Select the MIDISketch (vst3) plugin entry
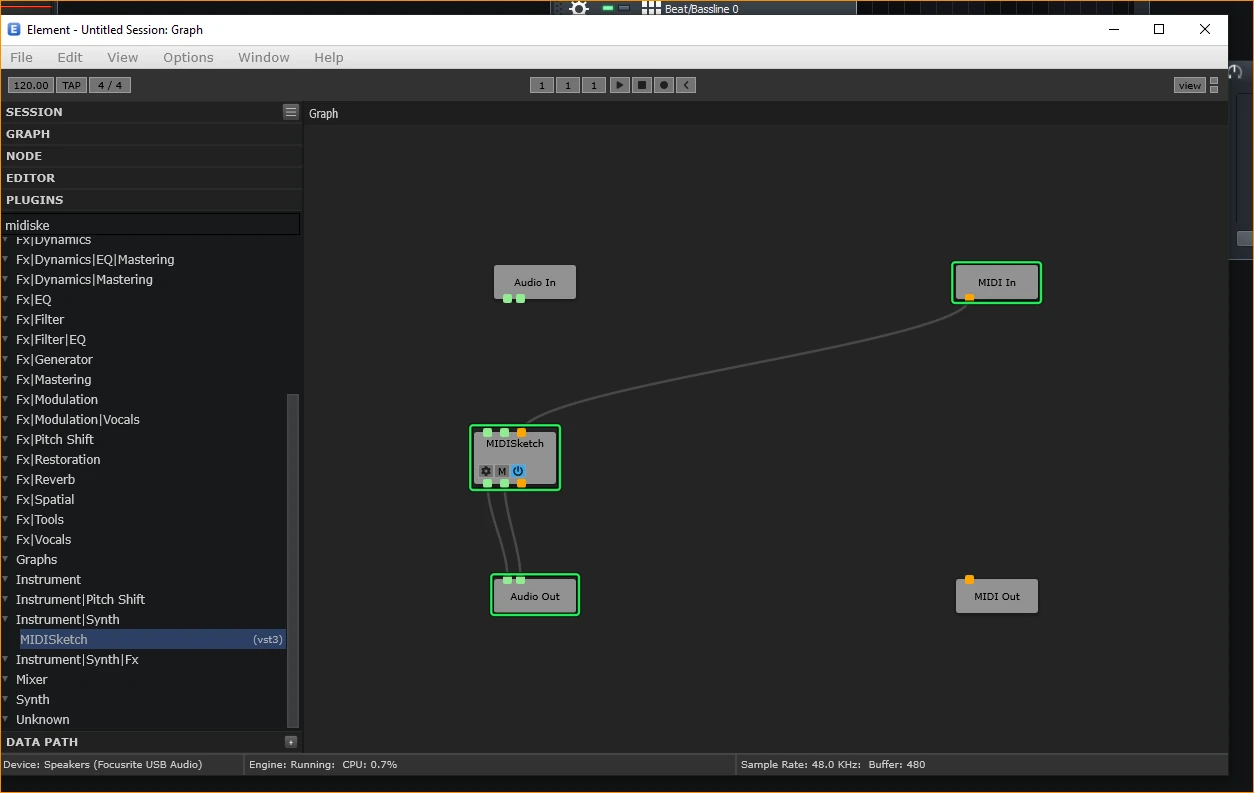Image resolution: width=1254 pixels, height=793 pixels. (152, 639)
